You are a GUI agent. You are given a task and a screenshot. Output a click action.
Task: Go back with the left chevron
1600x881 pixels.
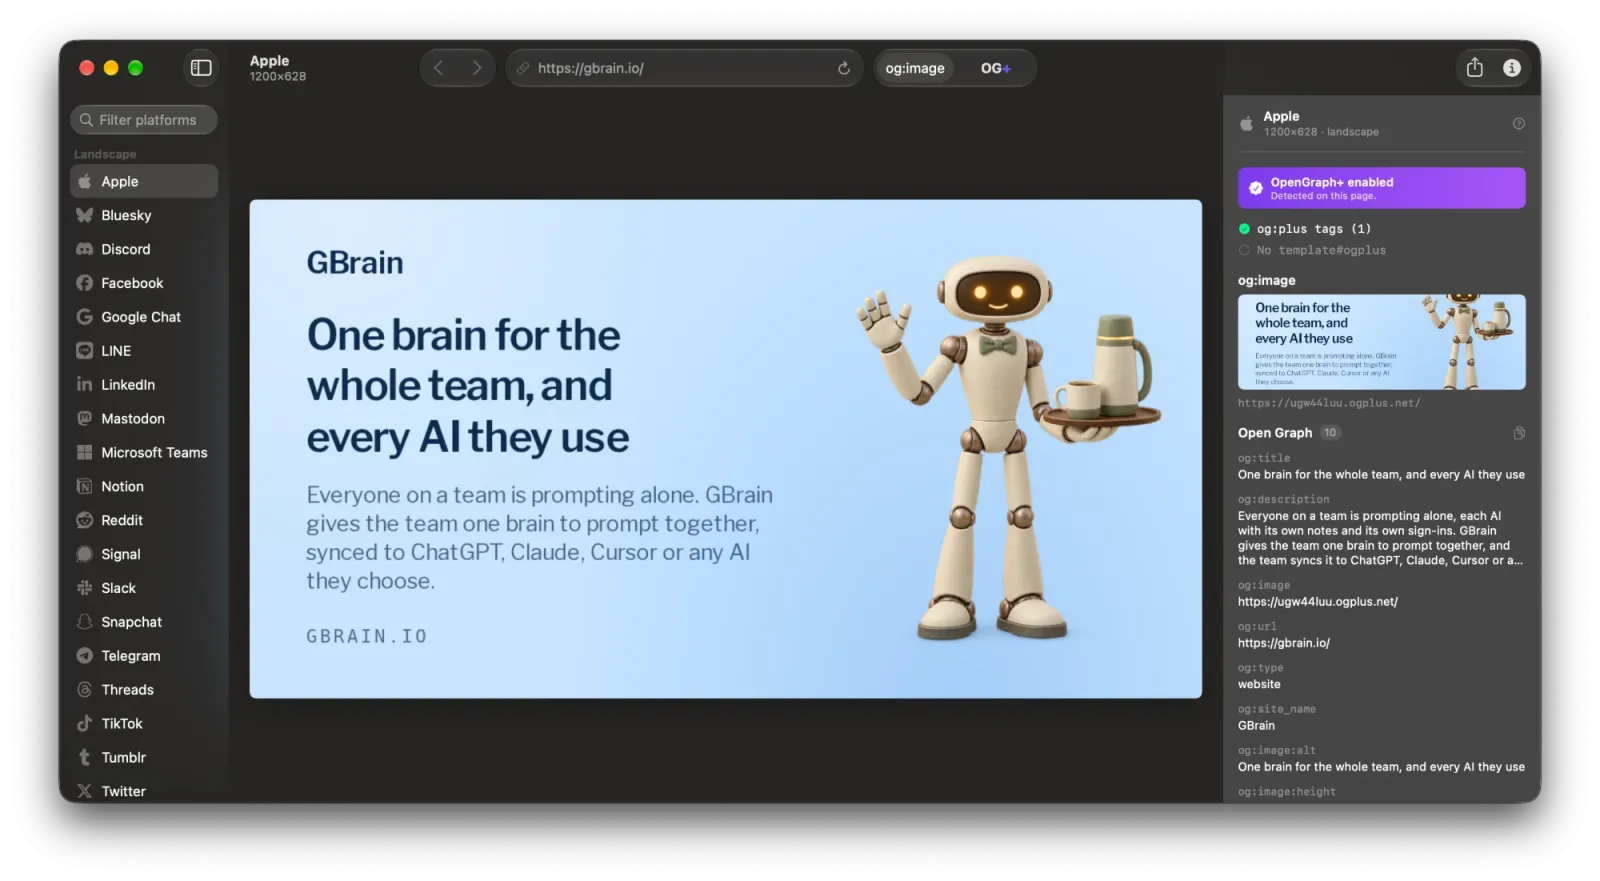[x=438, y=68]
